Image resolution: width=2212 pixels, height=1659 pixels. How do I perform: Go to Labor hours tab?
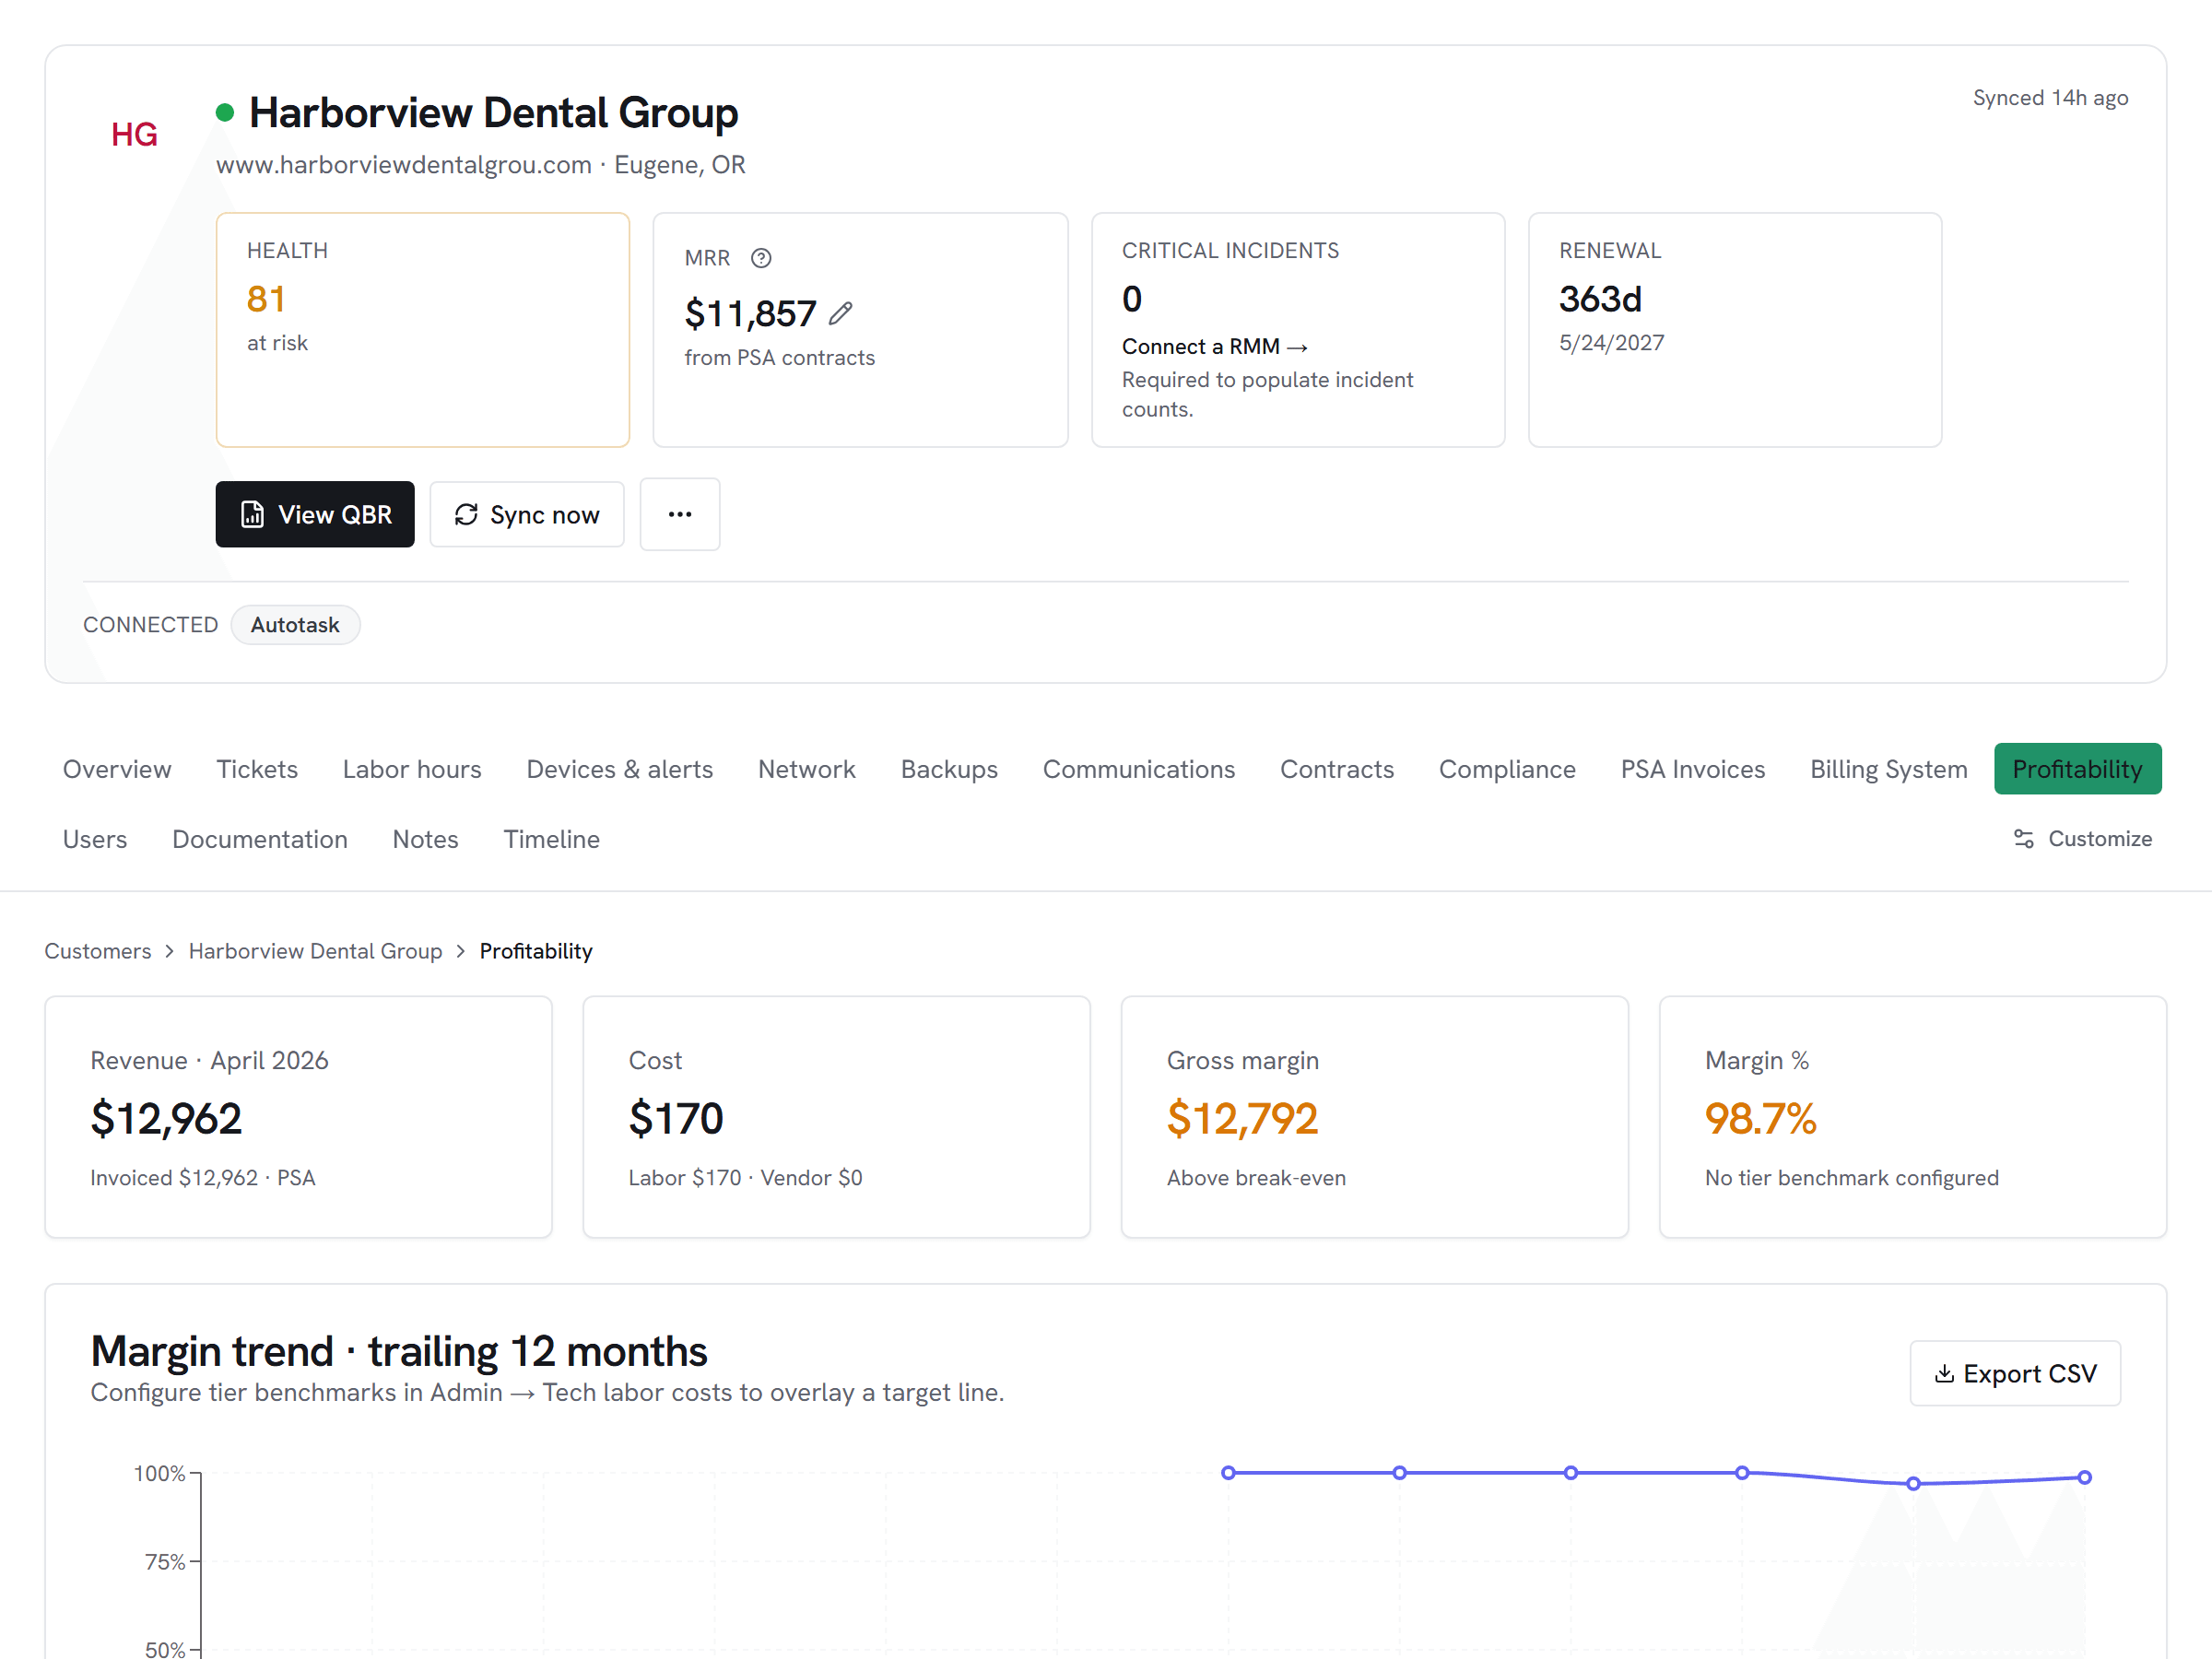point(412,769)
